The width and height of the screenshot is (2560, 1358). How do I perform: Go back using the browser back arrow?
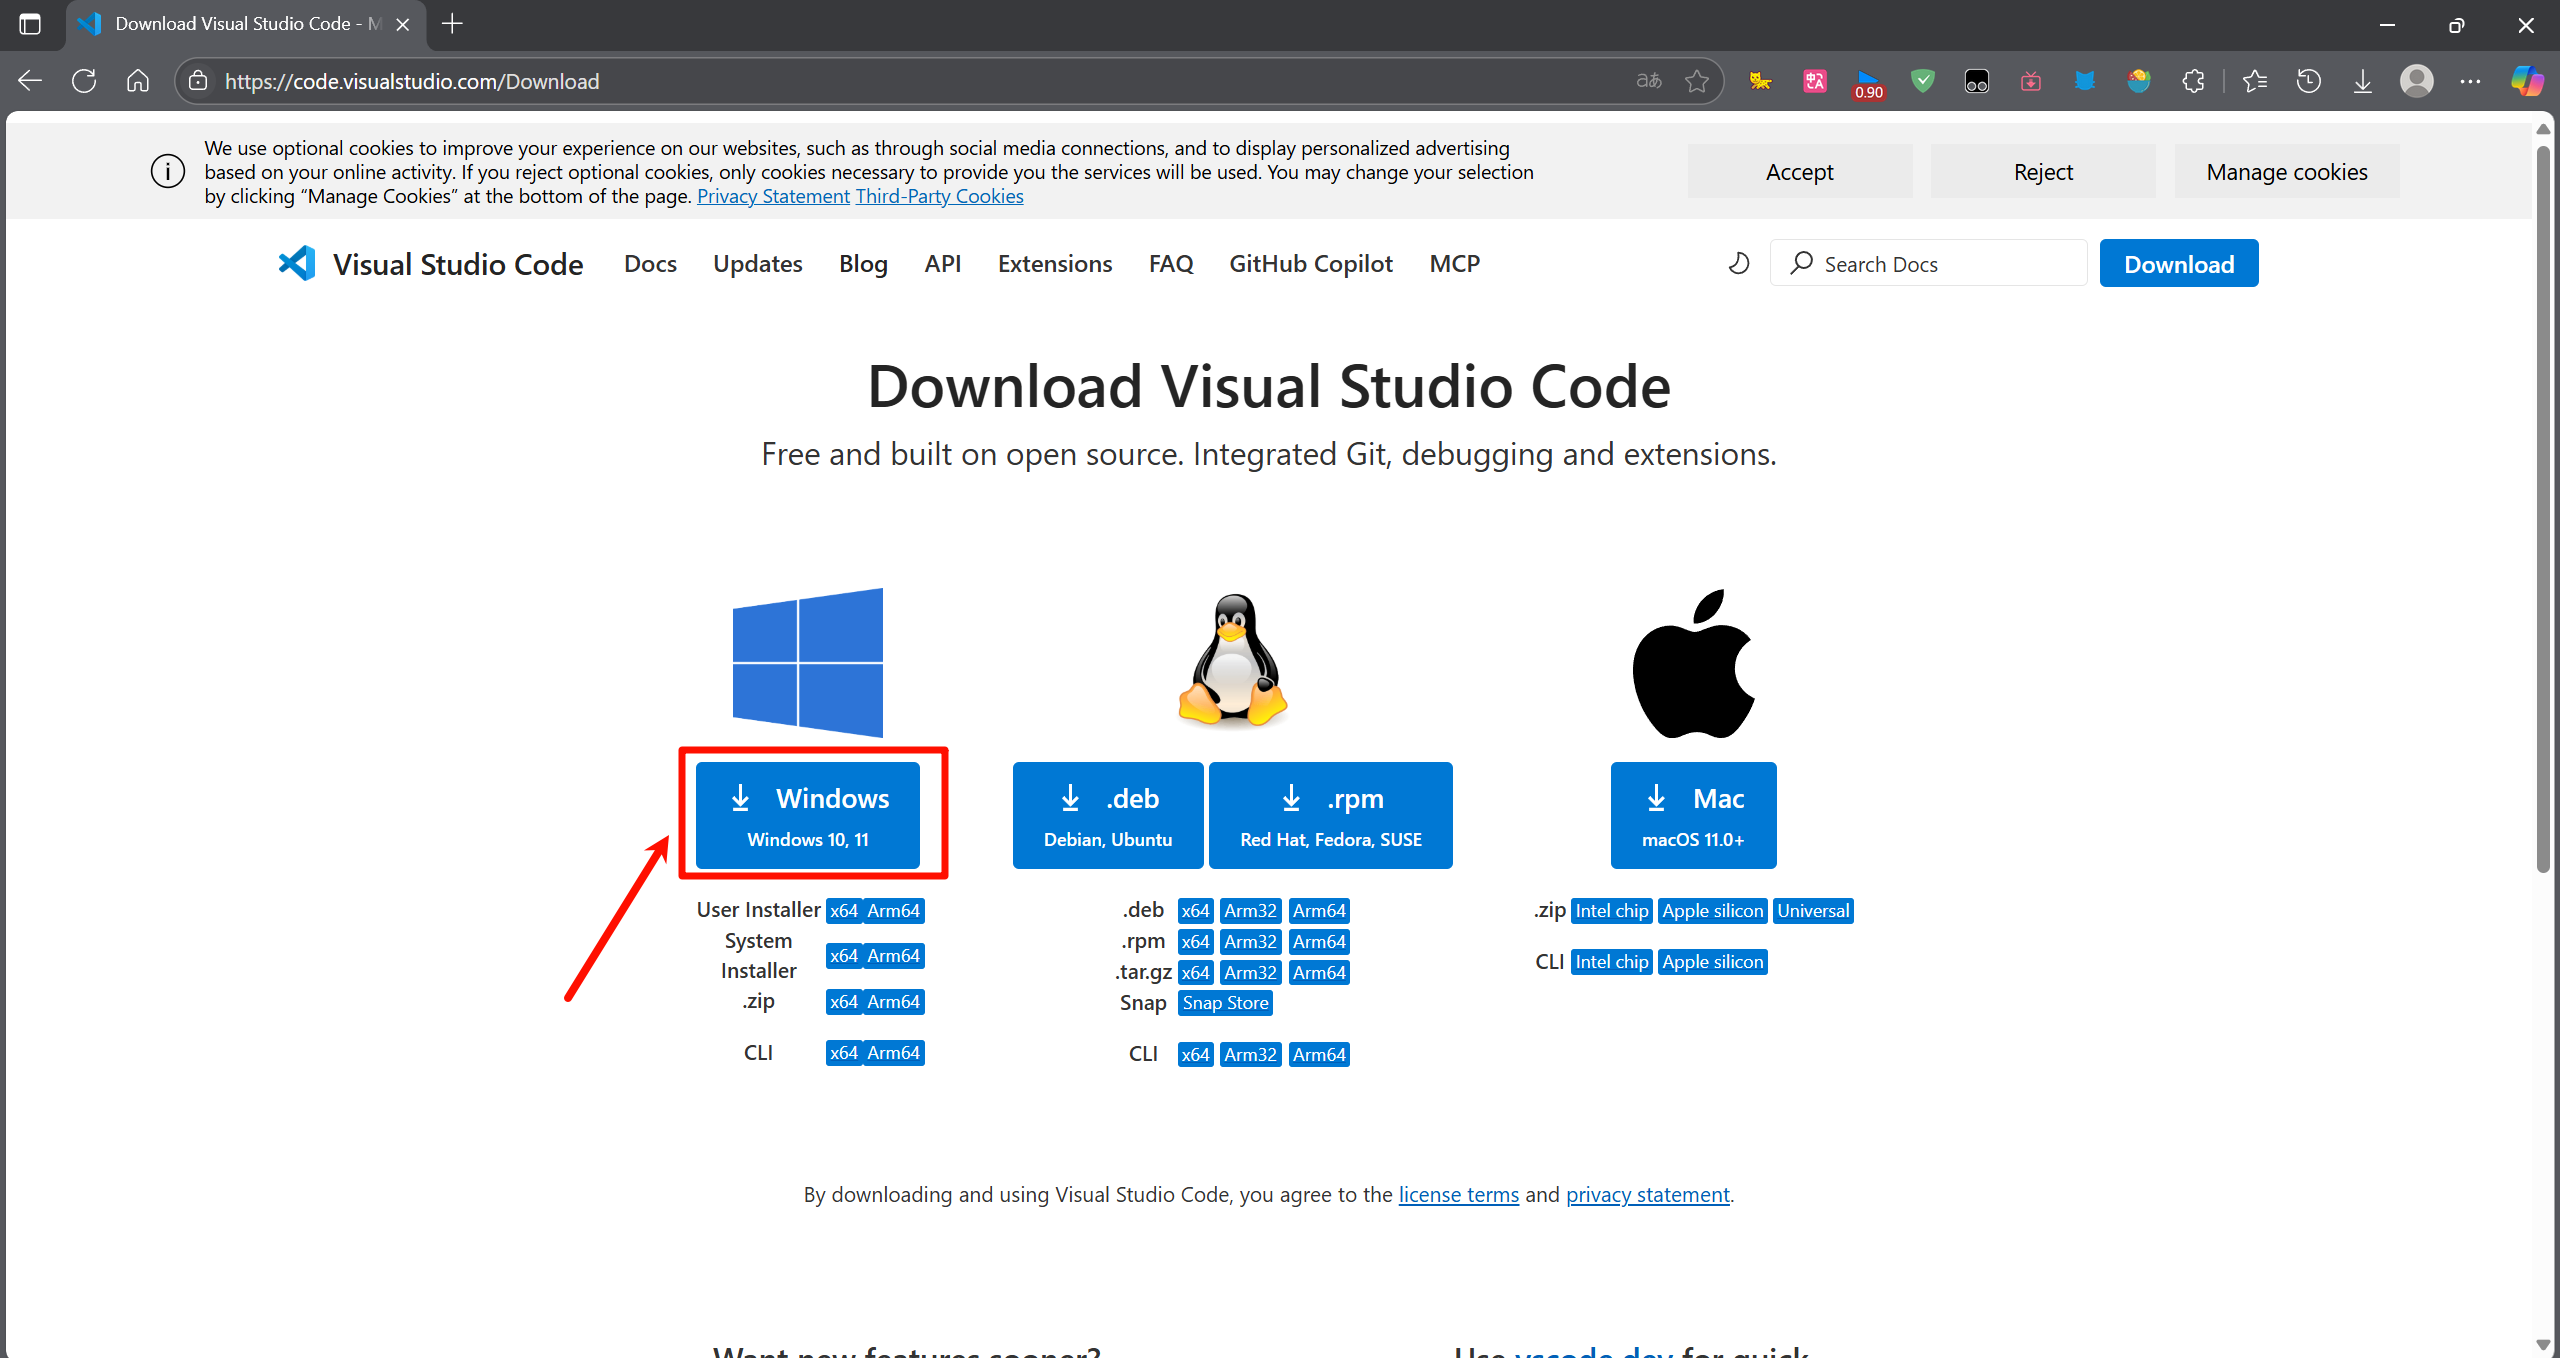(30, 81)
